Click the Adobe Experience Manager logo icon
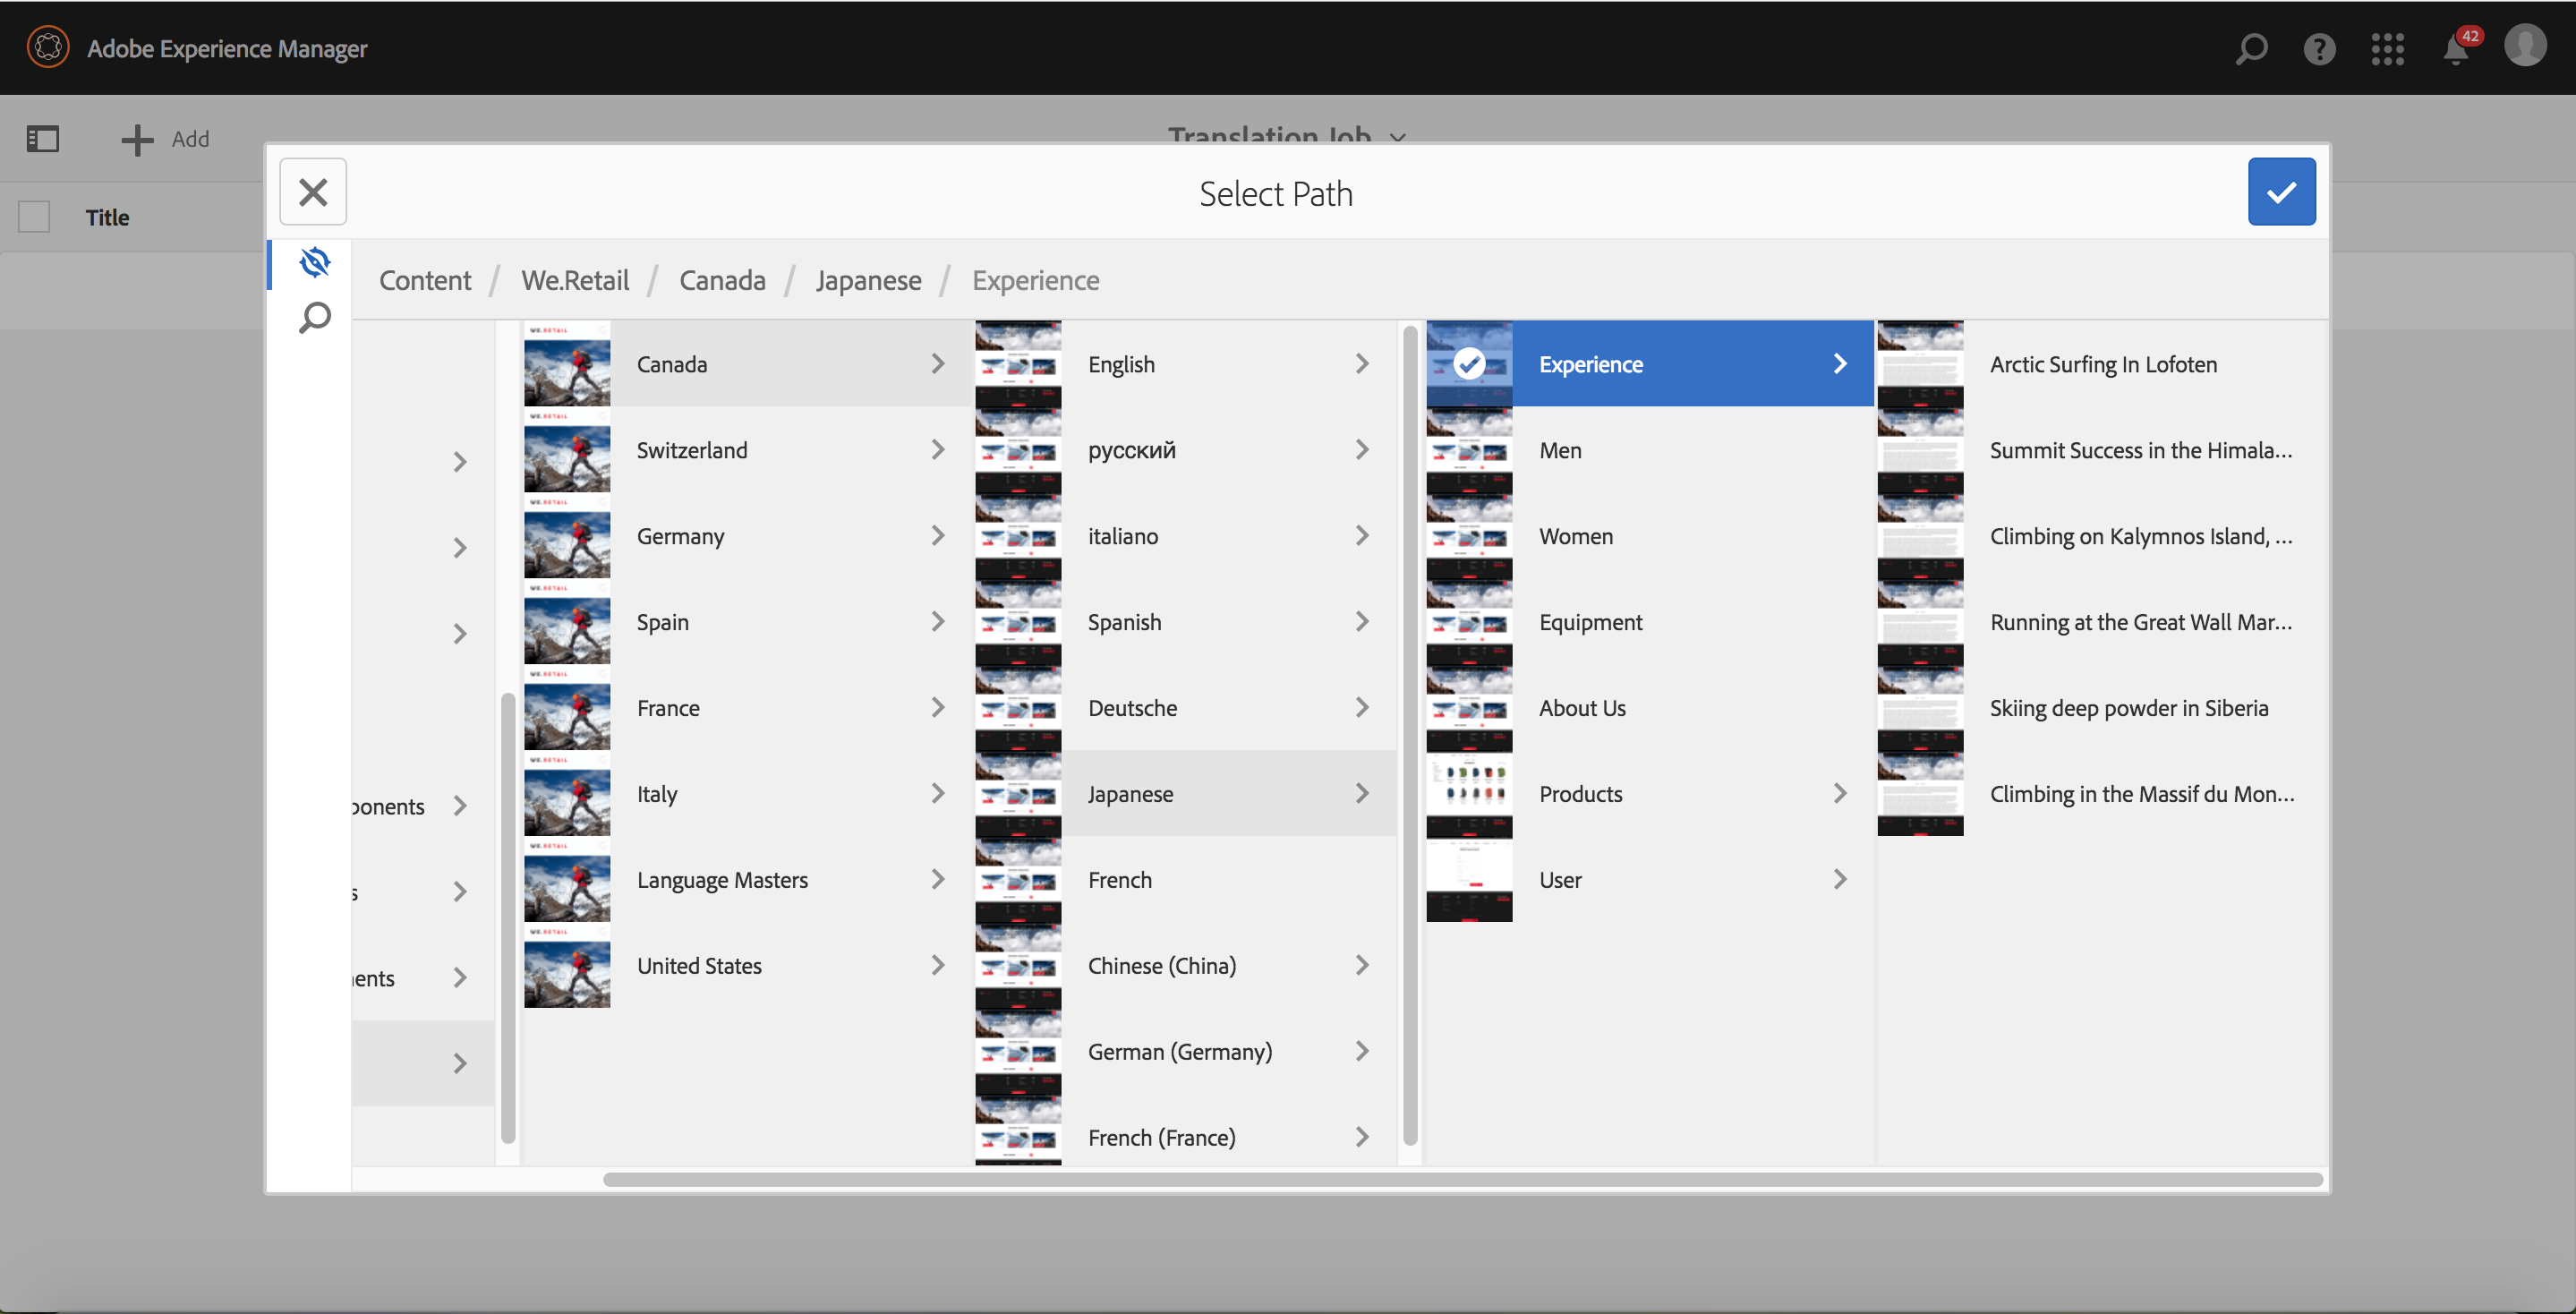Screen dimensions: 2576x1314 click(x=48, y=47)
